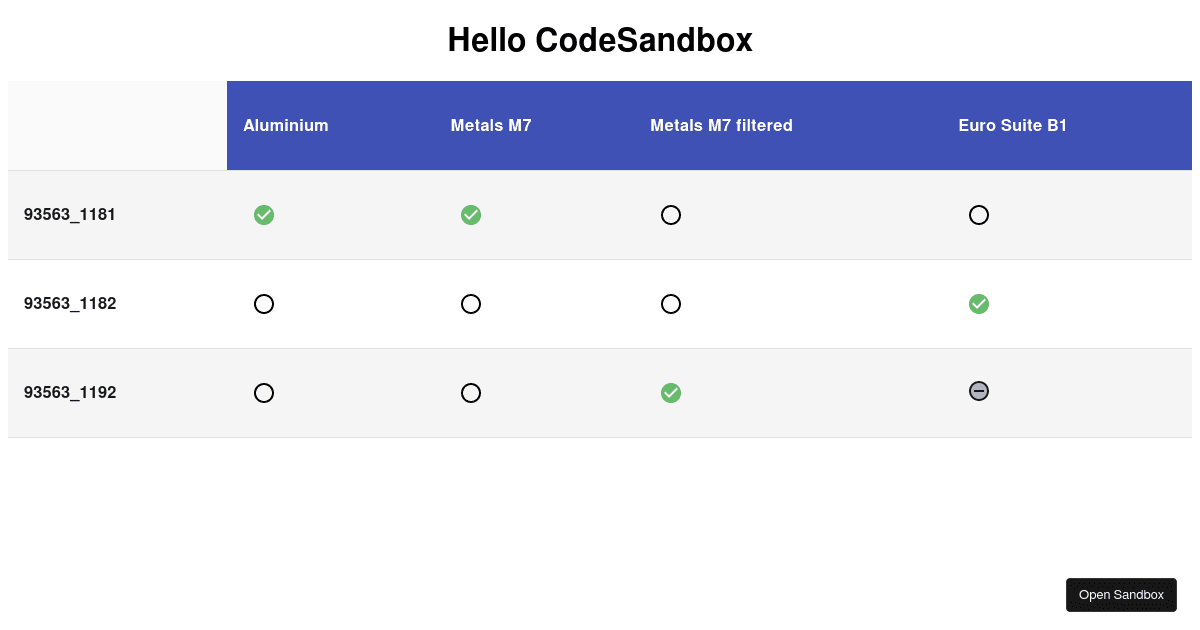Viewport: 1200px width, 630px height.
Task: Click the green checkmark under Metals M7 filtered for 93563_1192
Action: (671, 393)
